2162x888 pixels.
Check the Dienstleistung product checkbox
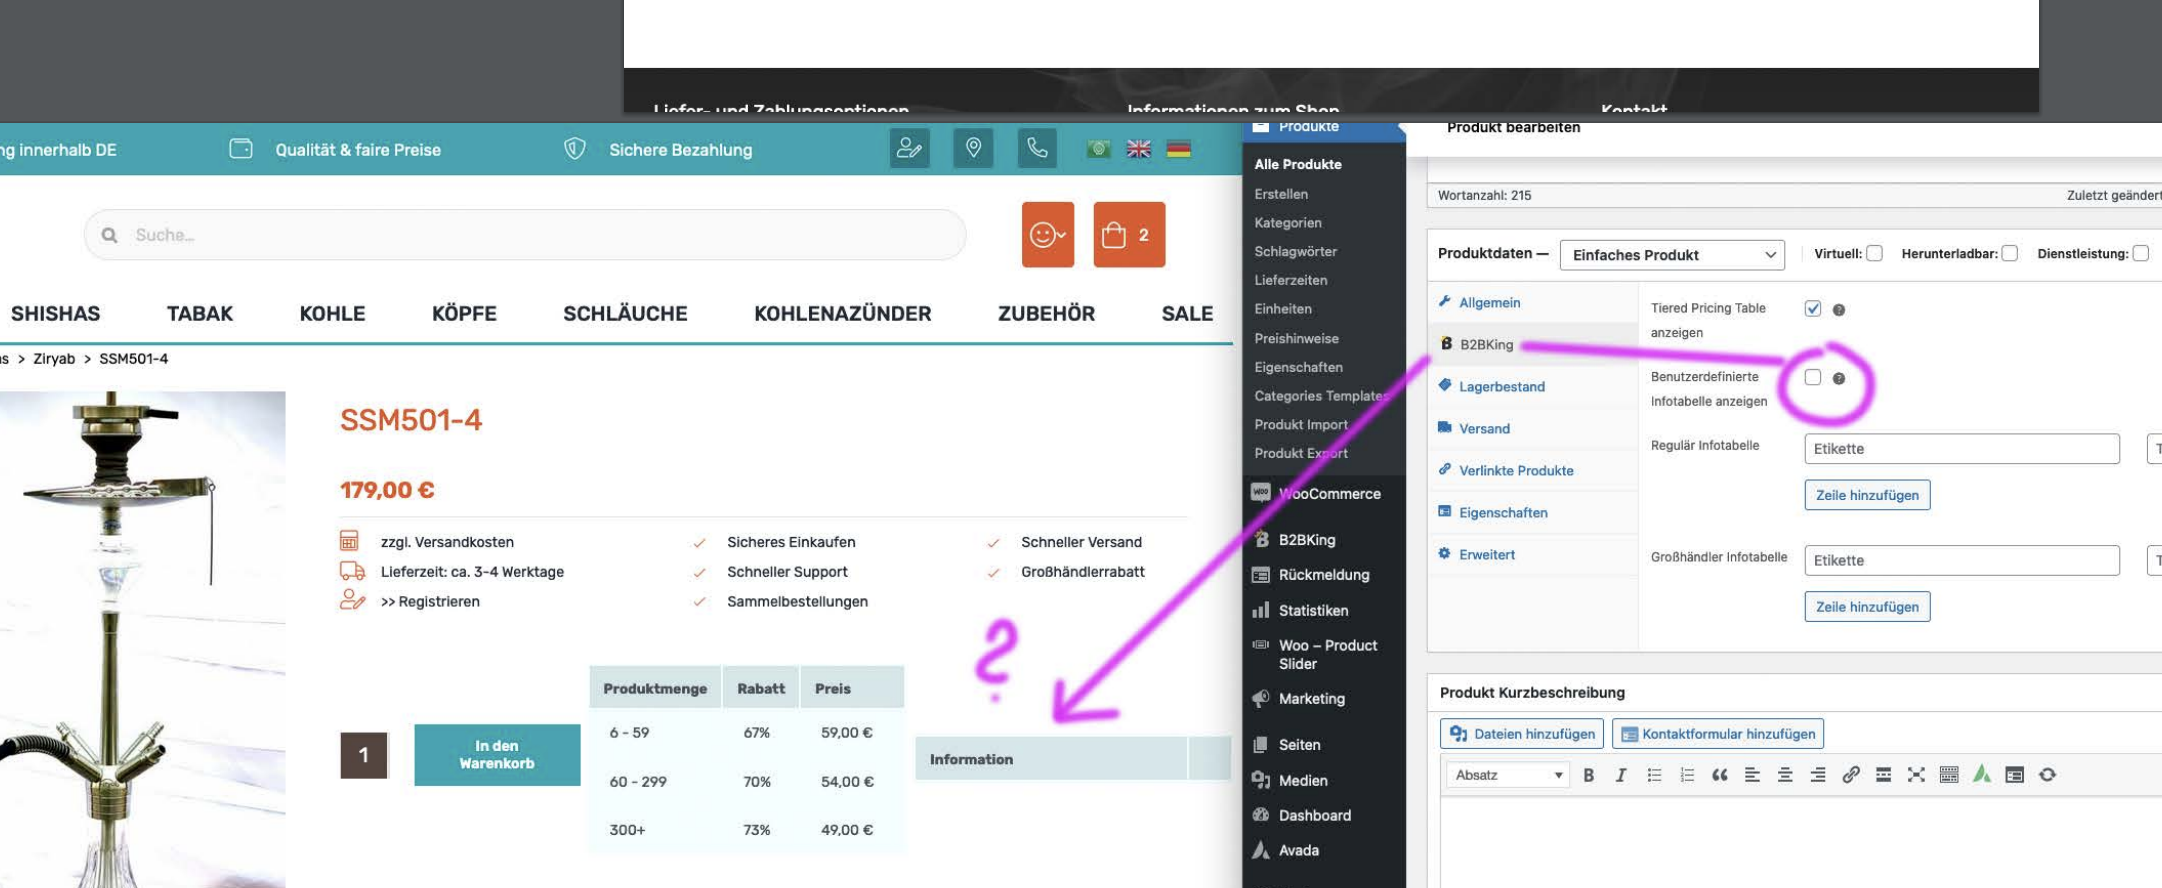point(2141,253)
